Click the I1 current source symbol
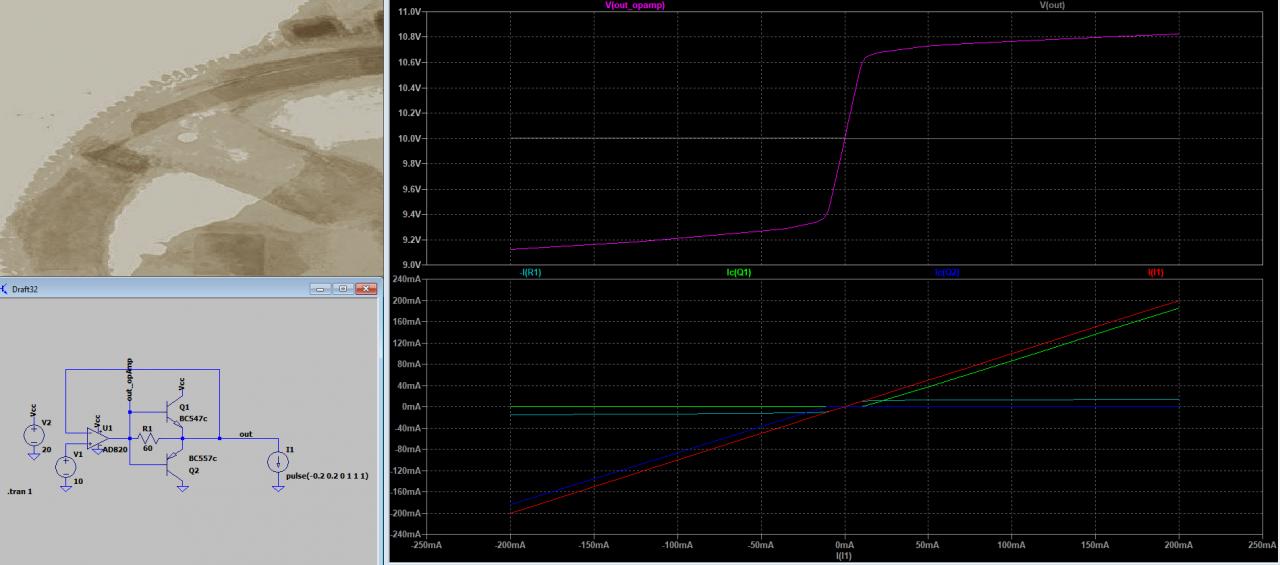The height and width of the screenshot is (565, 1280). [x=278, y=462]
